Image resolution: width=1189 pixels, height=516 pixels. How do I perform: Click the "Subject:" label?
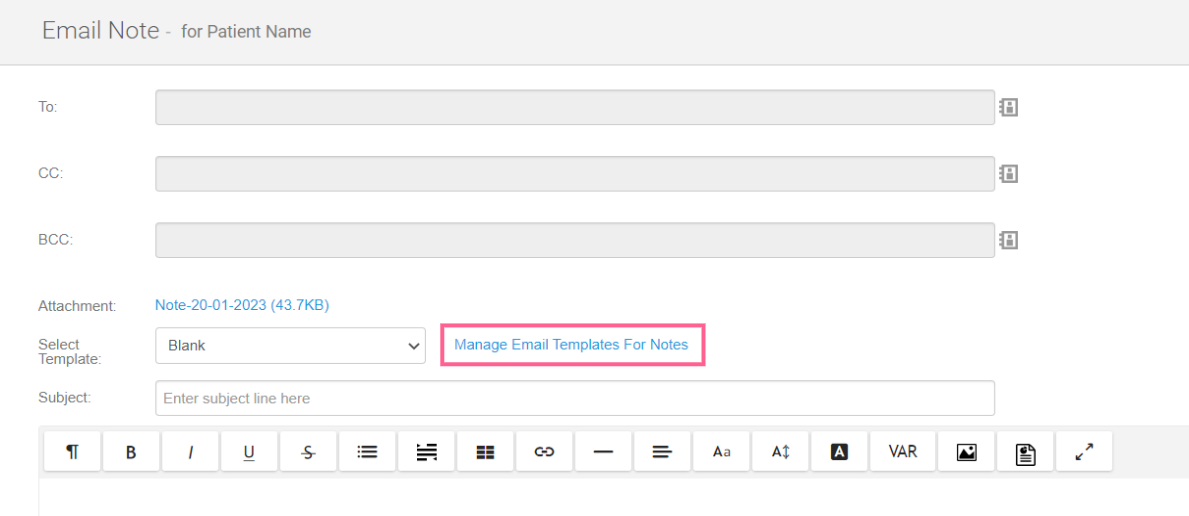(x=64, y=396)
